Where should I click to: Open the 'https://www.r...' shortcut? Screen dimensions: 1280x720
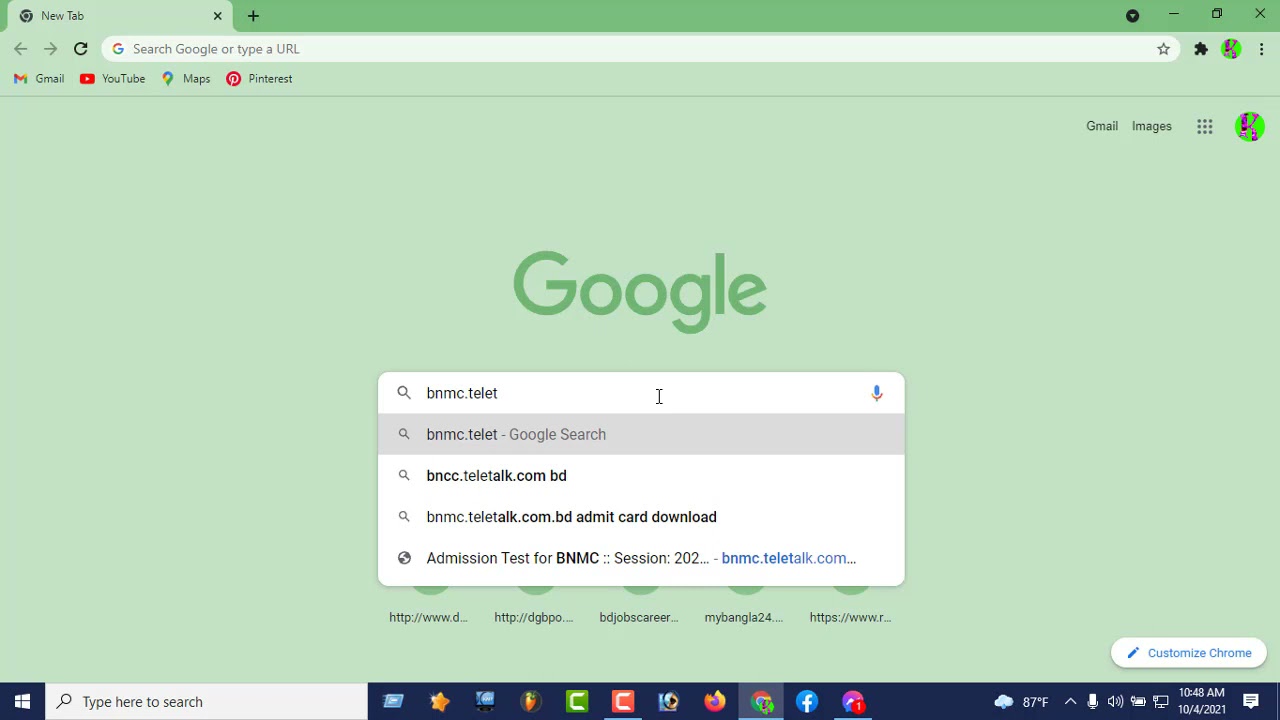850,617
